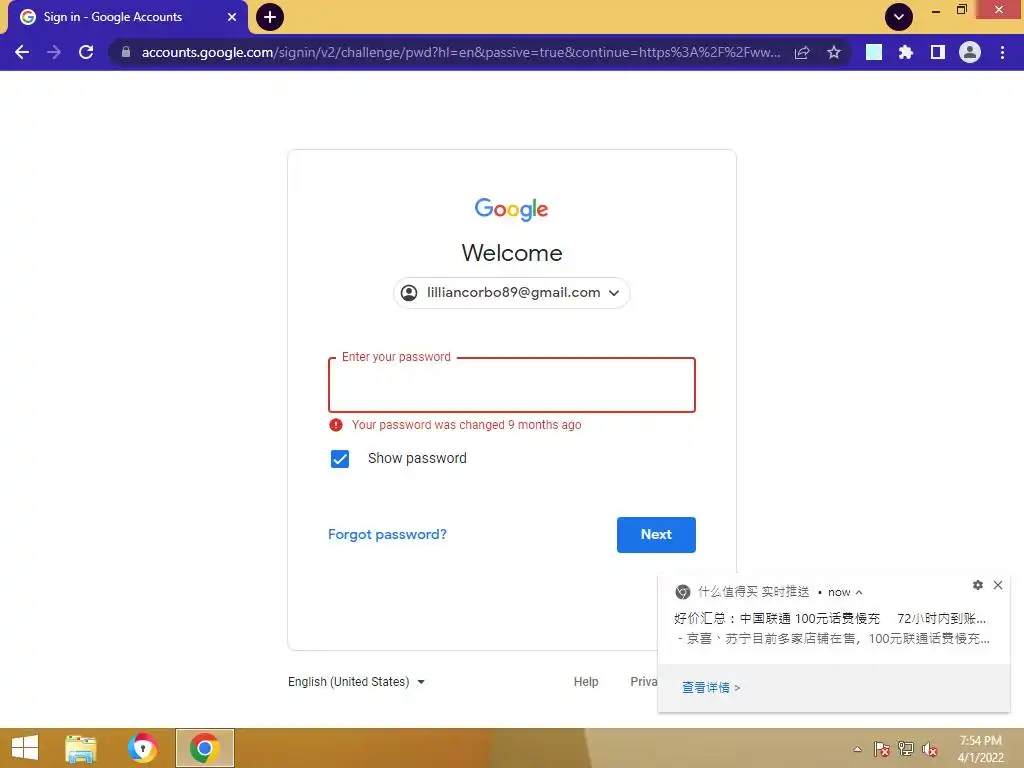Click the Chrome taskbar icon

click(x=204, y=748)
